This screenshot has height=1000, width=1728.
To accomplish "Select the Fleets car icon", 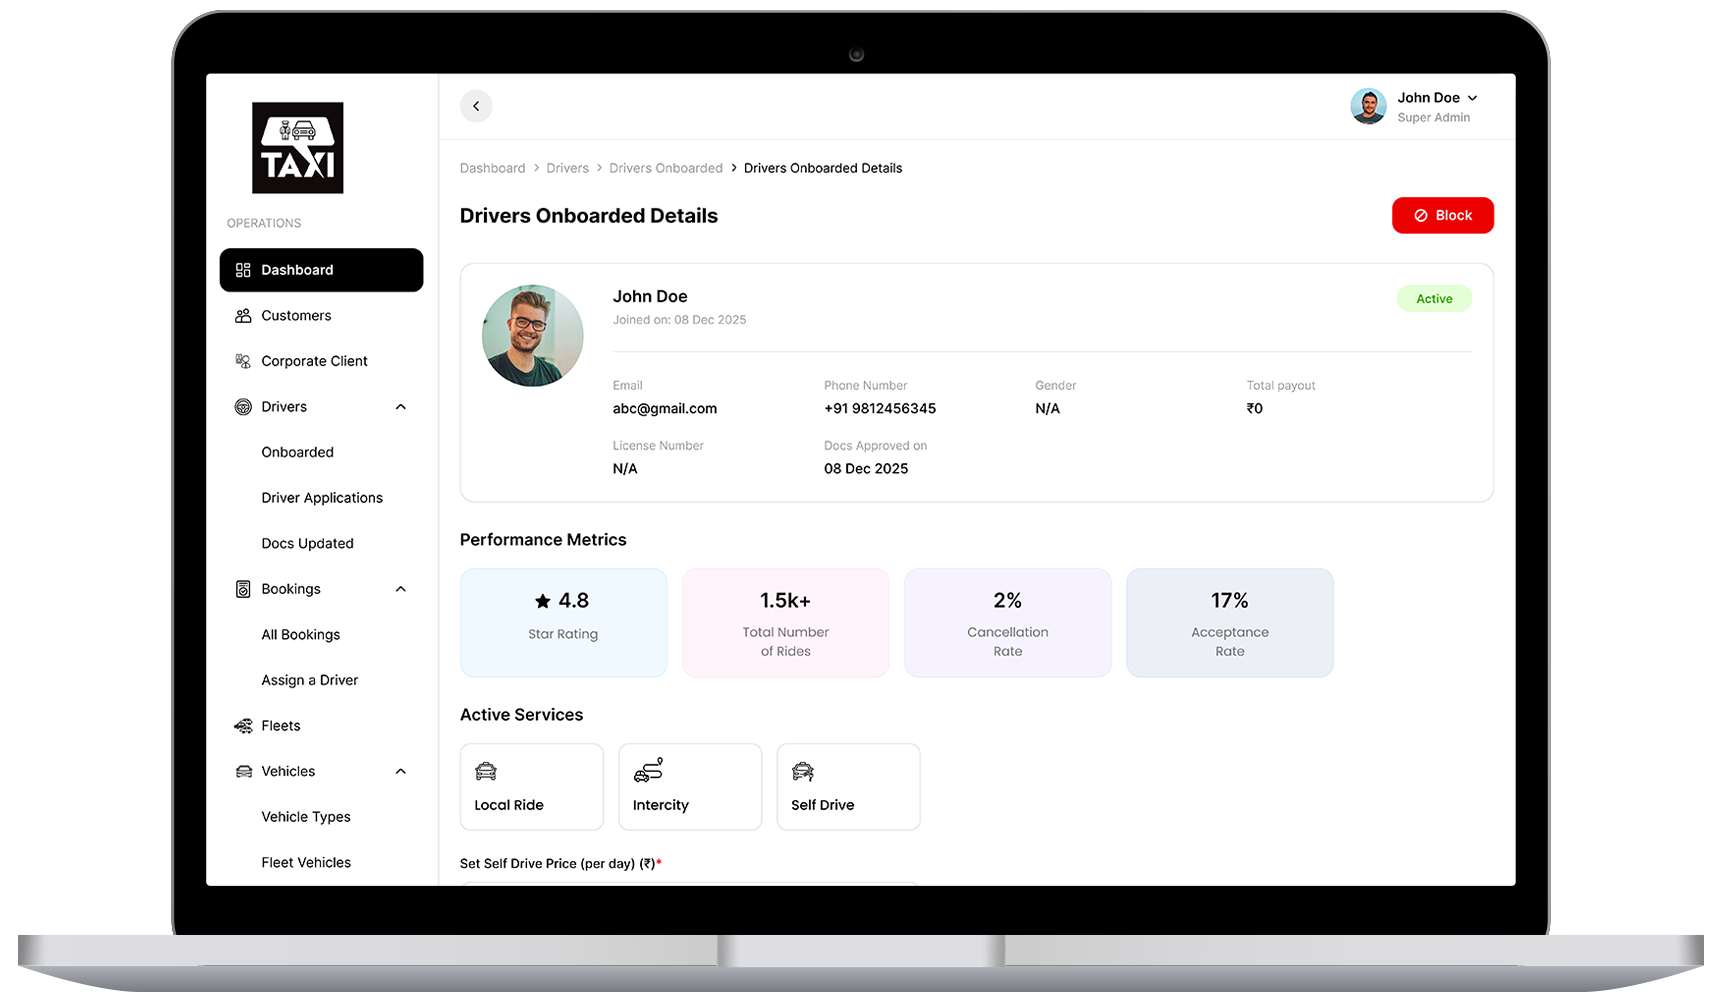I will tap(243, 725).
